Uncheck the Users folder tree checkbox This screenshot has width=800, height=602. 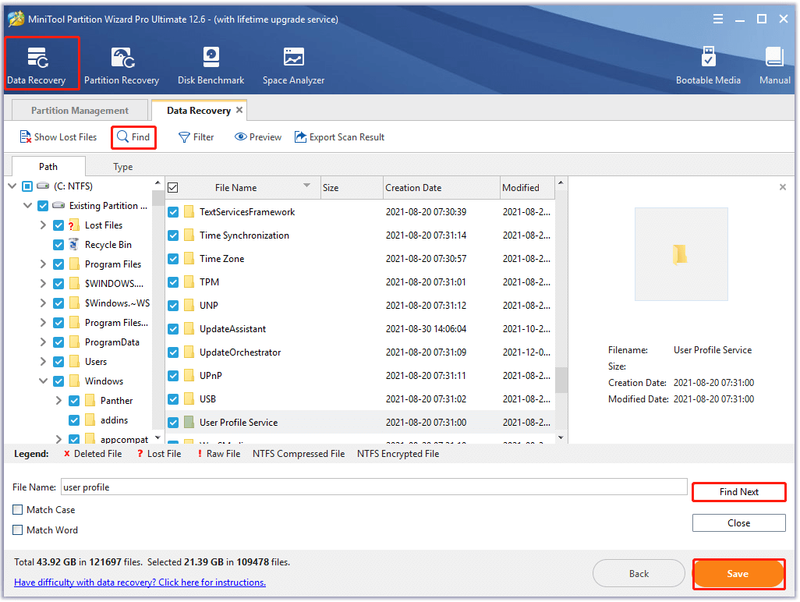pos(58,362)
